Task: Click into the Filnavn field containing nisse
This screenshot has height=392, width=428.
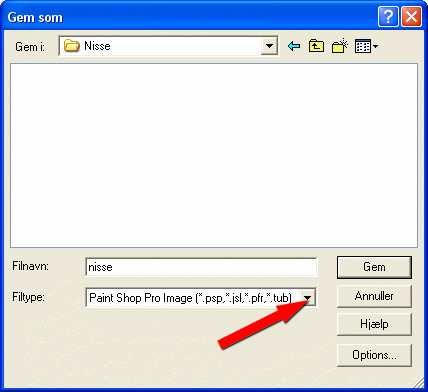Action: [x=201, y=267]
